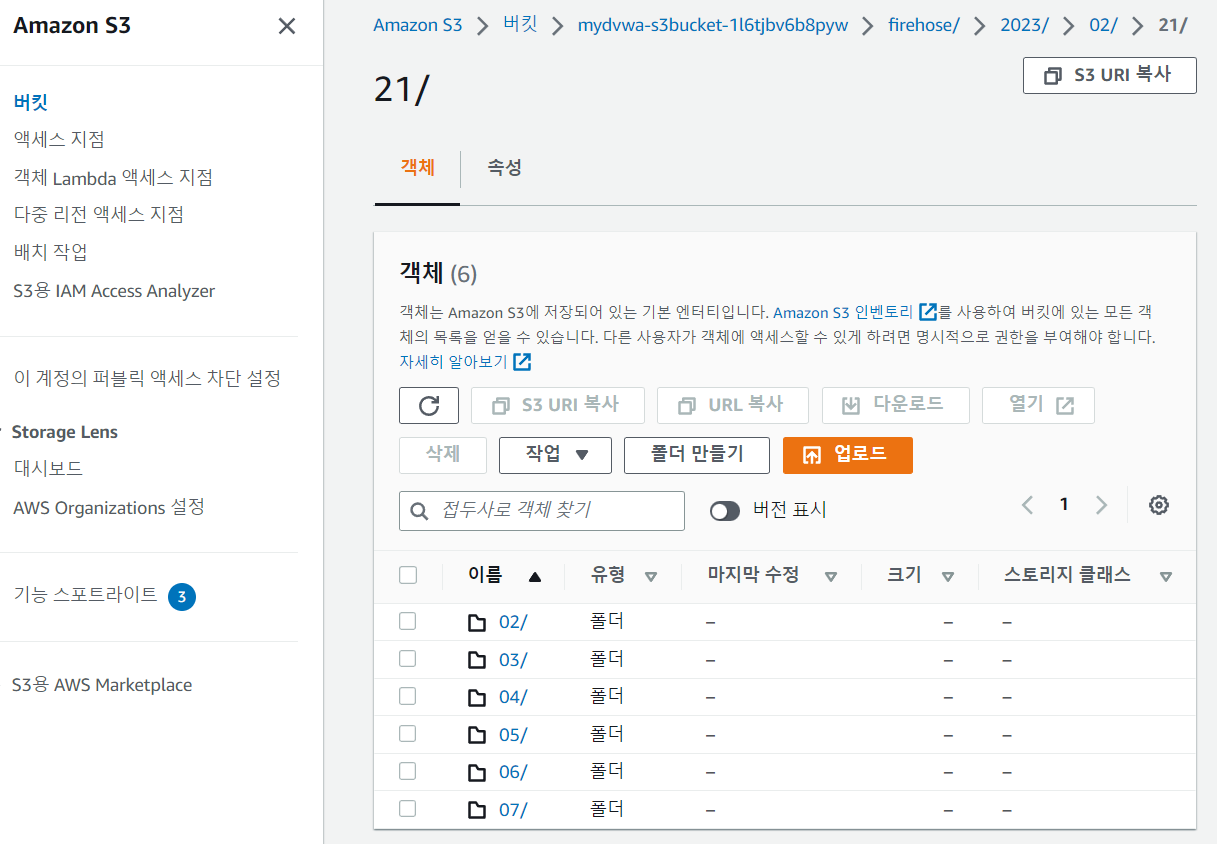The image size is (1217, 844).
Task: Open the 버킷 breadcrumb link
Action: click(x=520, y=25)
